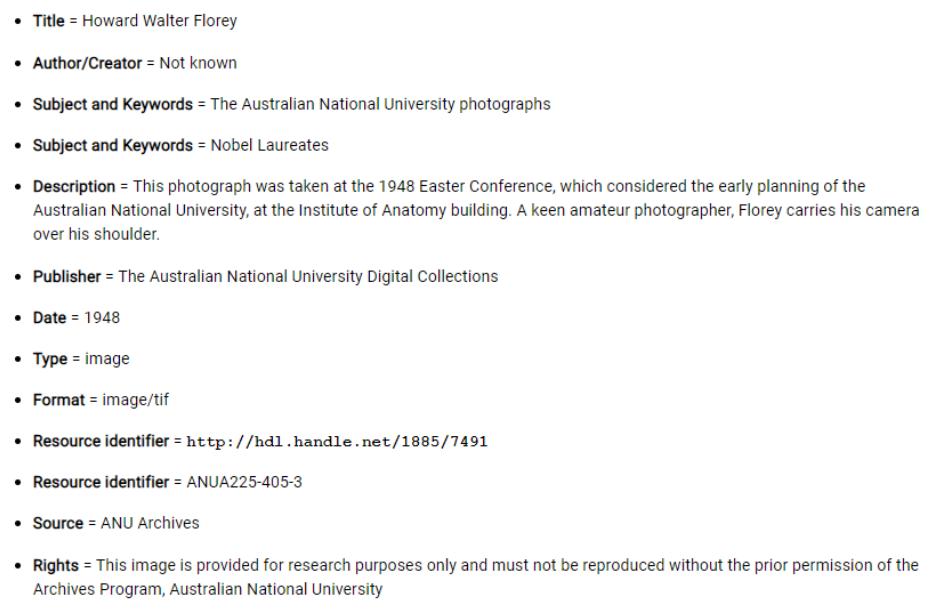The height and width of the screenshot is (614, 947).
Task: Click the 'Not known' author value
Action: (x=198, y=63)
